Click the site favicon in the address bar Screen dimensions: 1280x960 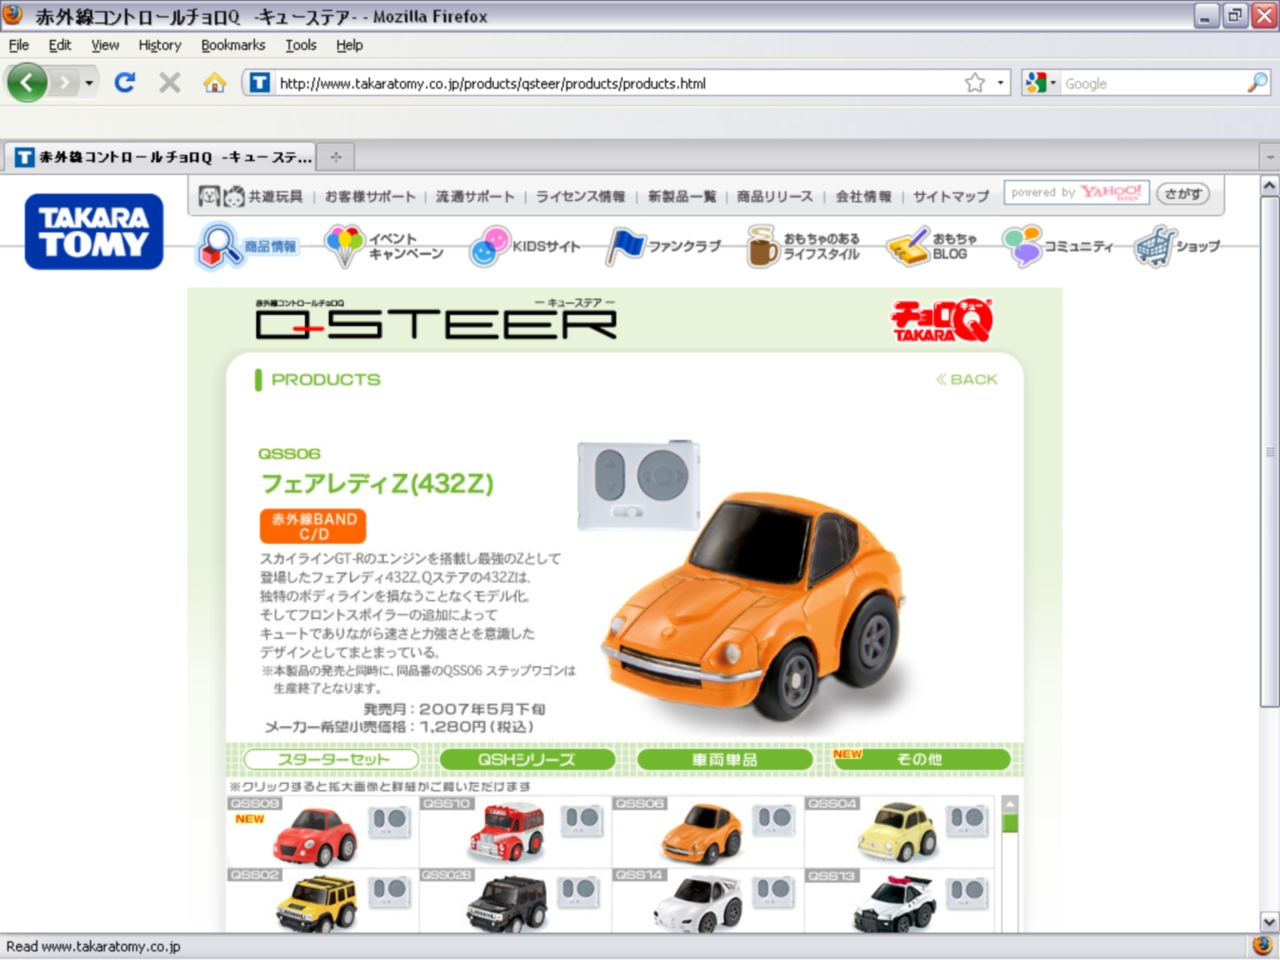(x=259, y=83)
